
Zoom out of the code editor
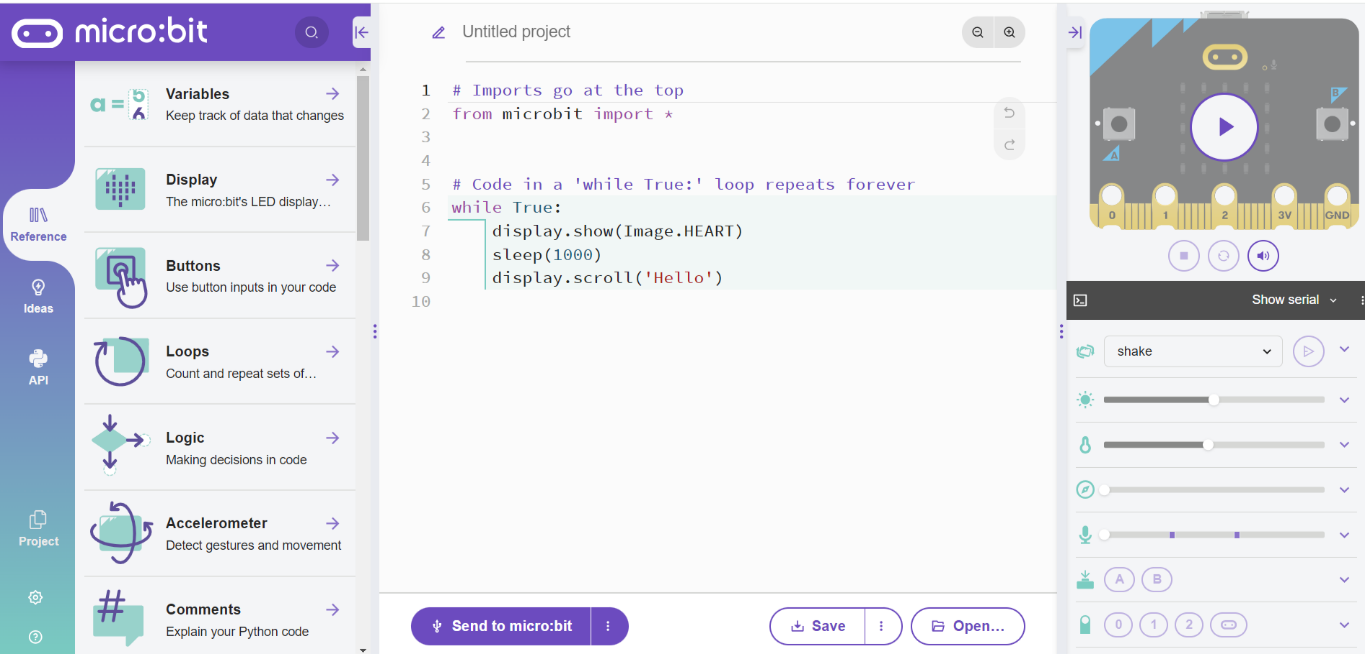tap(977, 33)
